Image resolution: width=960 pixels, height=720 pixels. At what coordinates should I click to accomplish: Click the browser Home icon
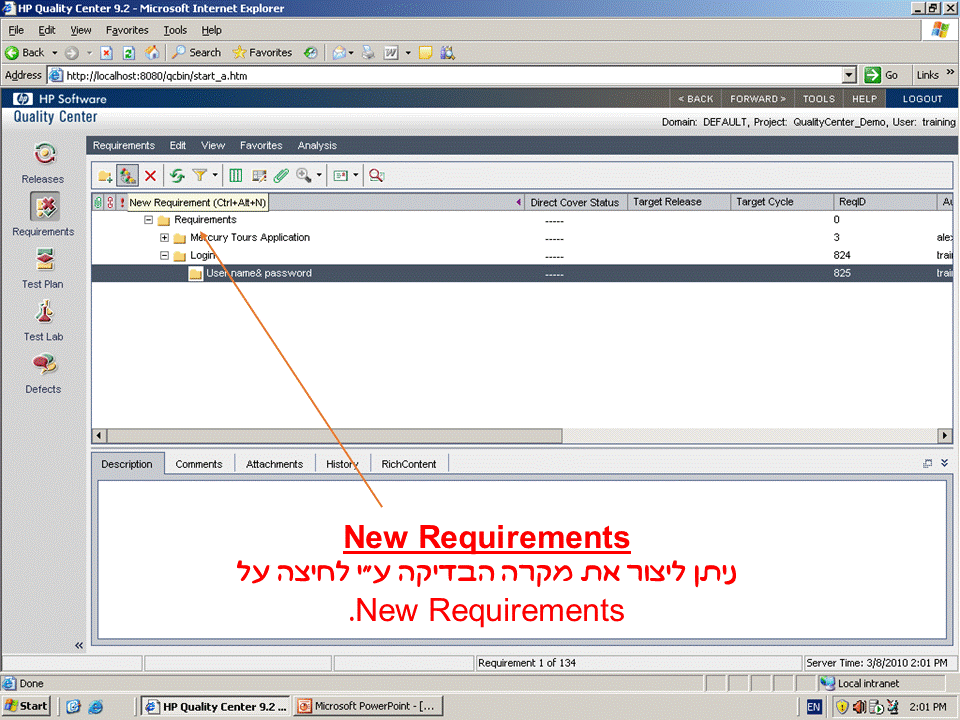(152, 53)
